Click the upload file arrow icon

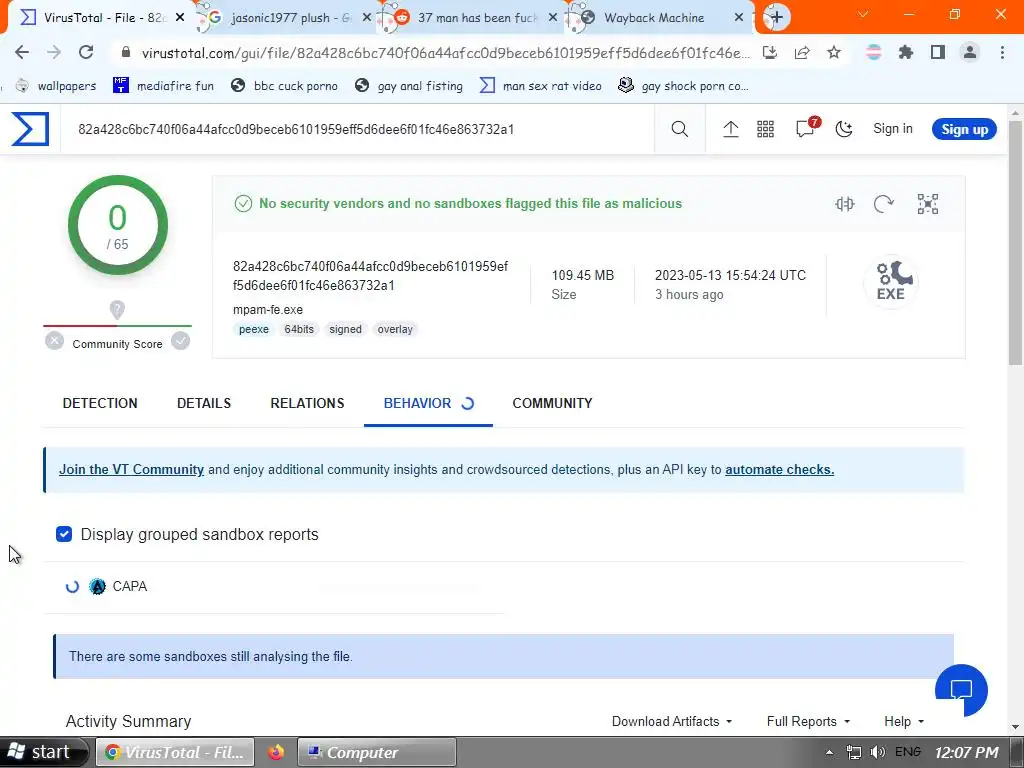click(x=730, y=129)
